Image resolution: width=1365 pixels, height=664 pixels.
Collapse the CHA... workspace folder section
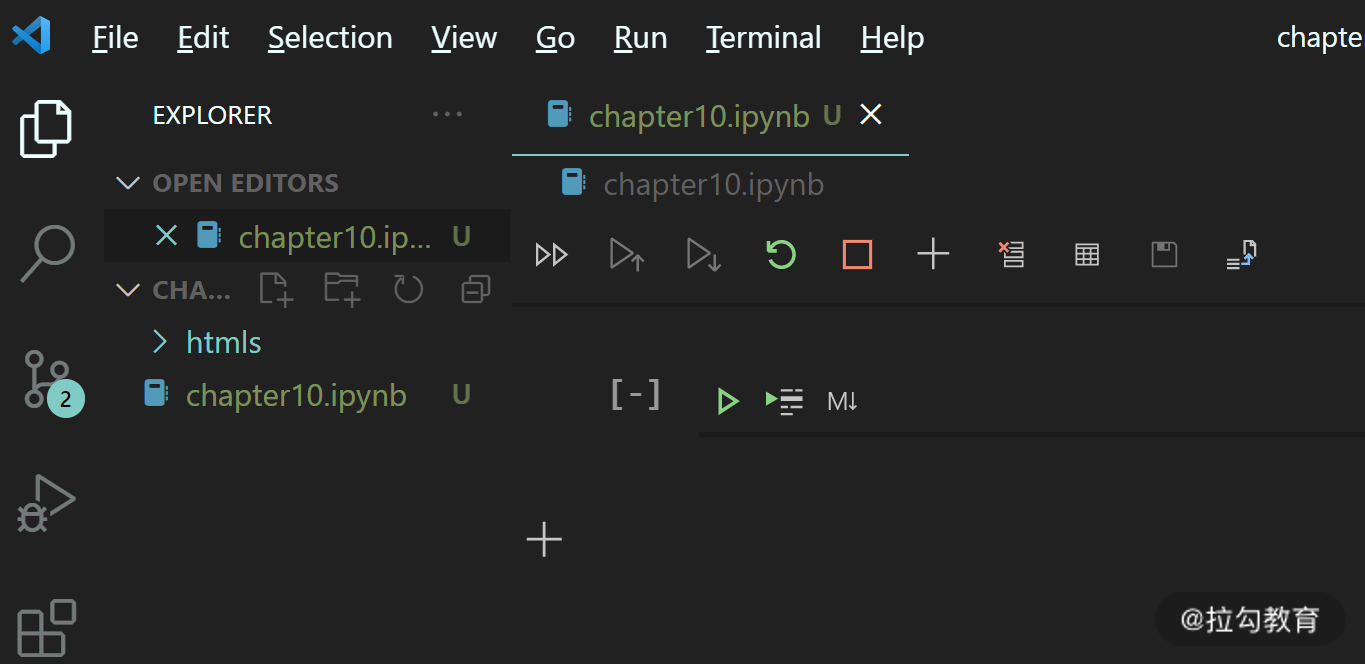coord(128,290)
